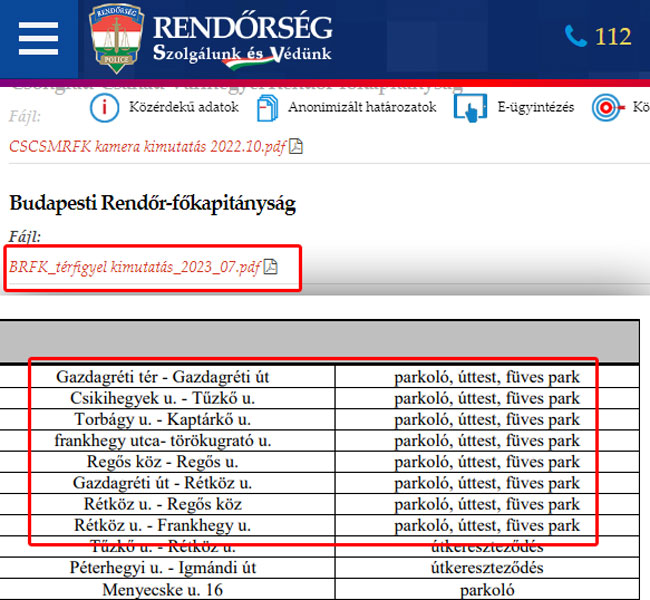This screenshot has height=600, width=650.
Task: Click PDF icon after CSCSMRFK kamera file
Action: pyautogui.click(x=296, y=146)
